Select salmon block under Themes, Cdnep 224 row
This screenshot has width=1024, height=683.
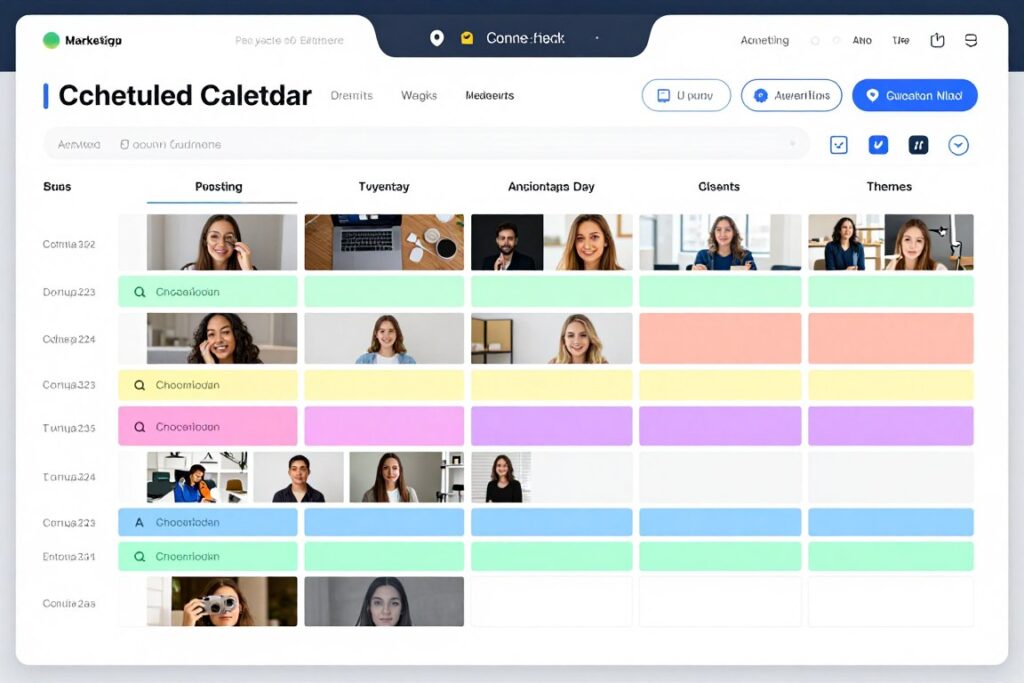(891, 338)
